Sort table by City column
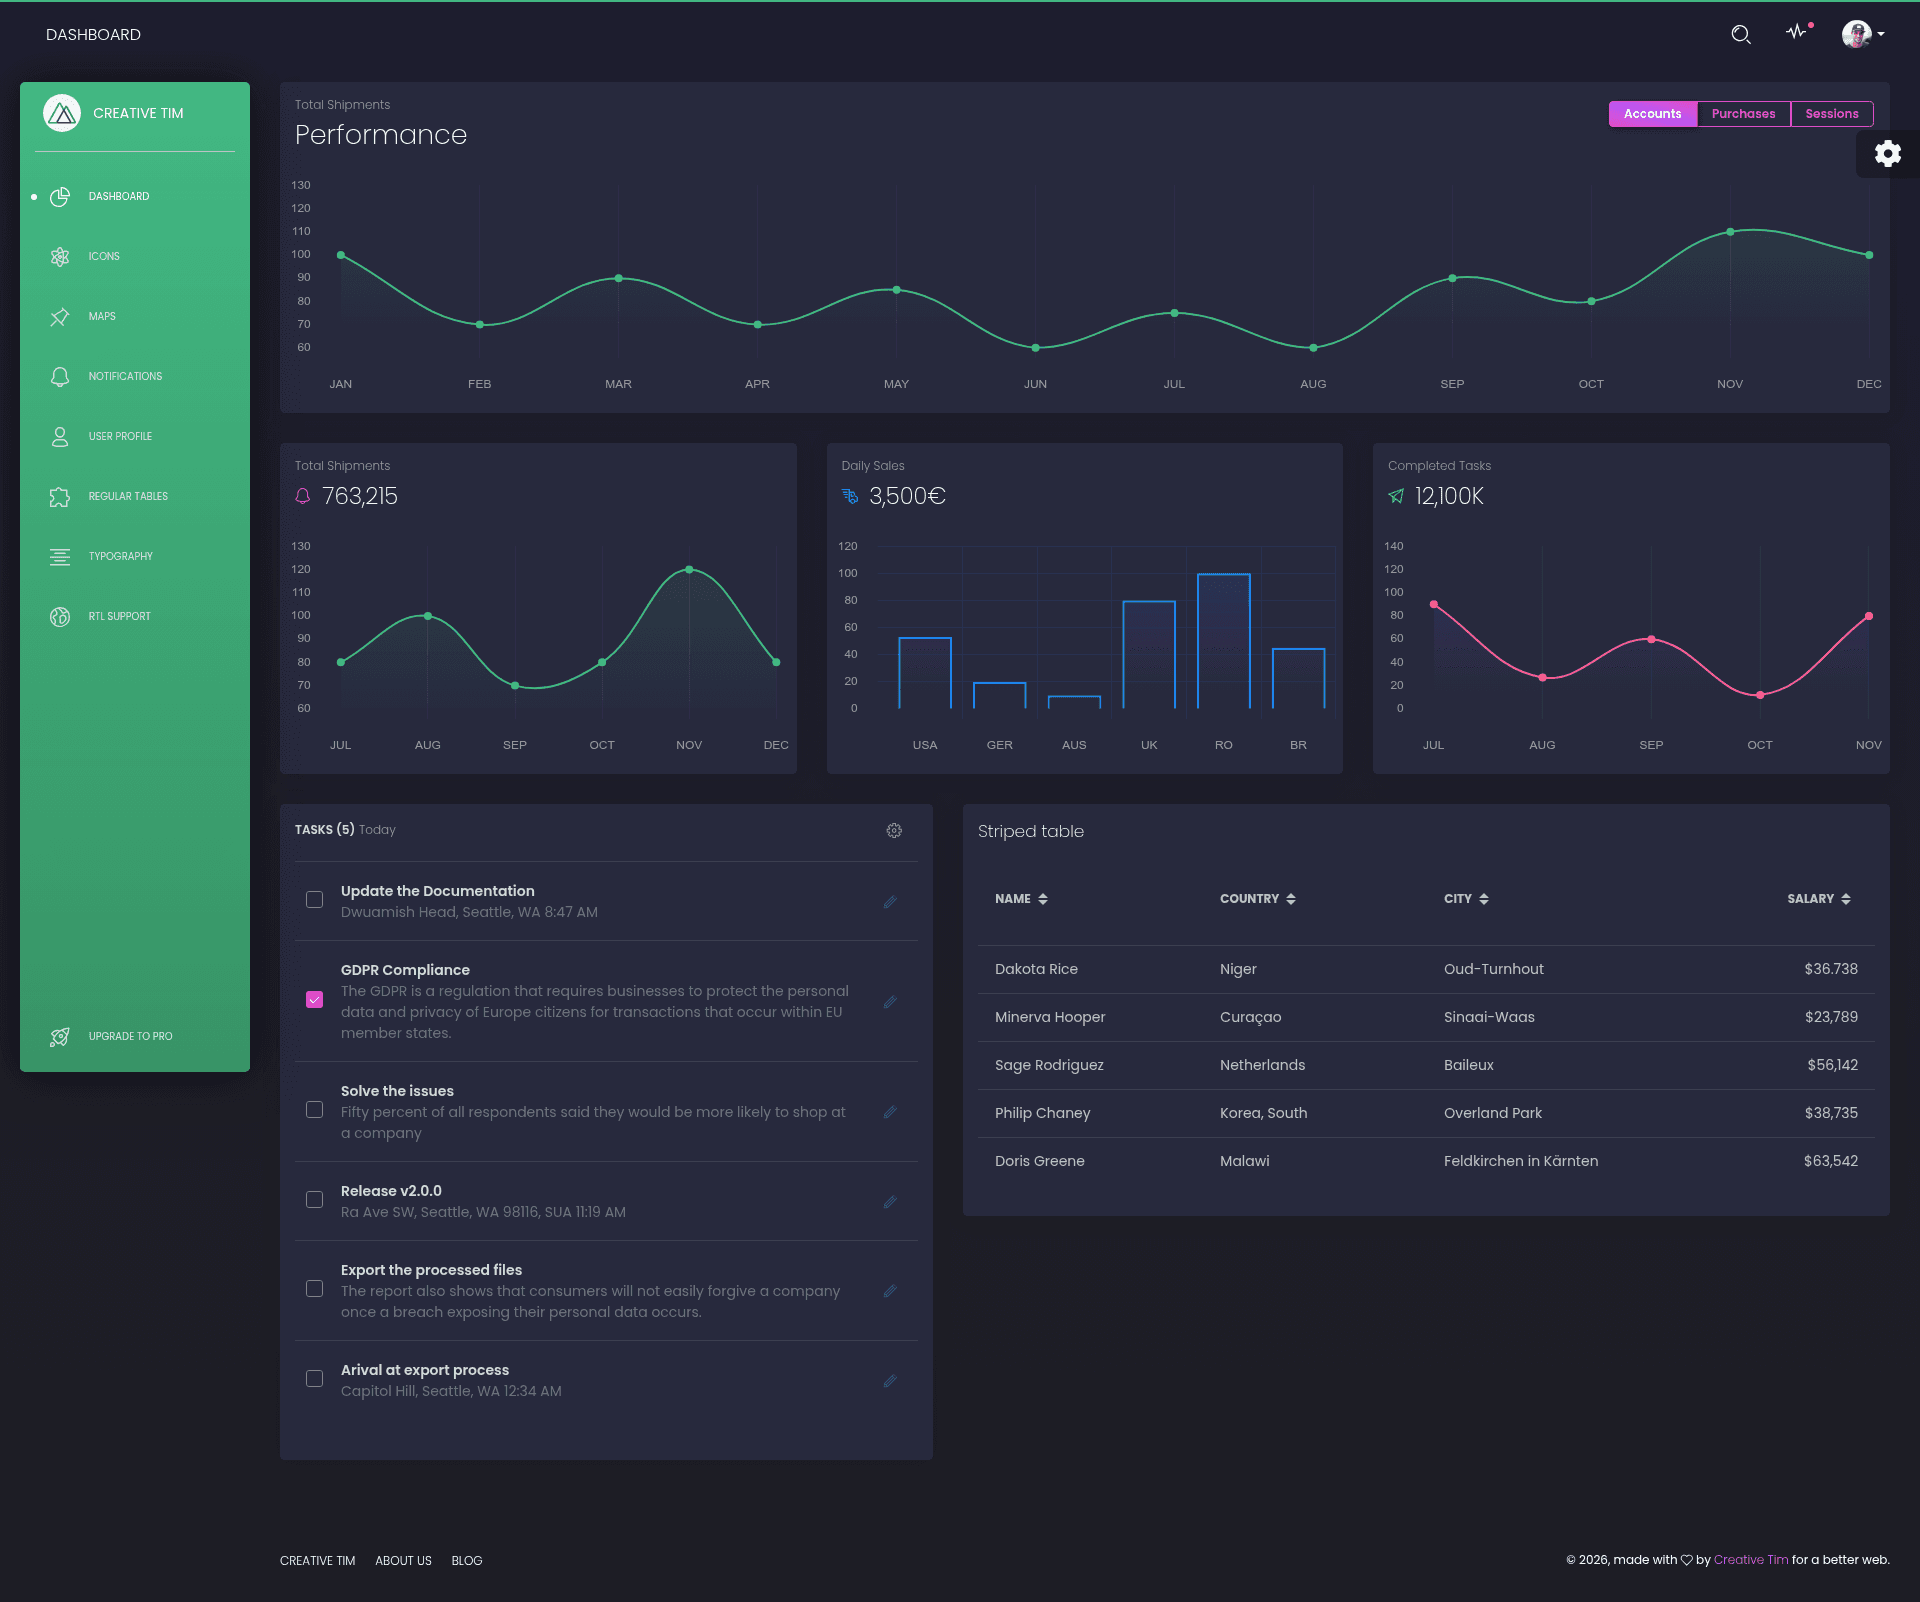Image resolution: width=1920 pixels, height=1602 pixels. click(1466, 899)
